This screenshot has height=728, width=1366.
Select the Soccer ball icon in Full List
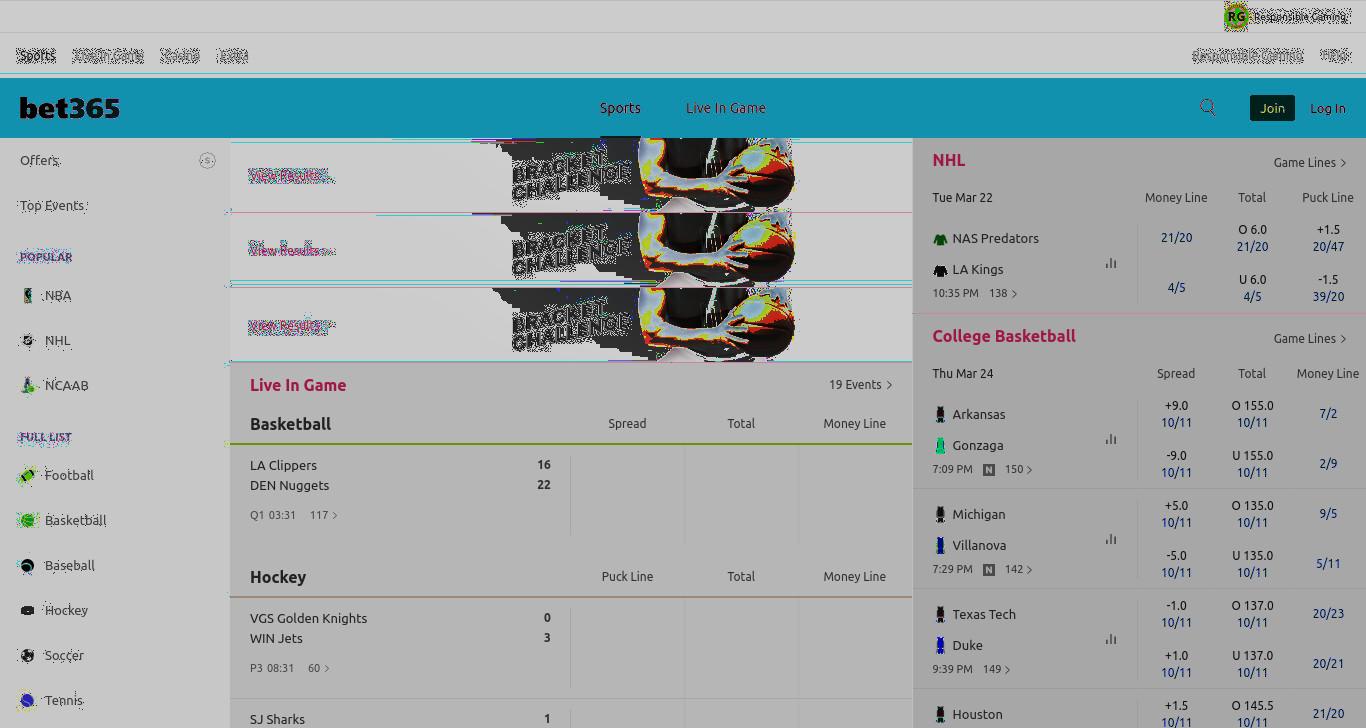(28, 655)
